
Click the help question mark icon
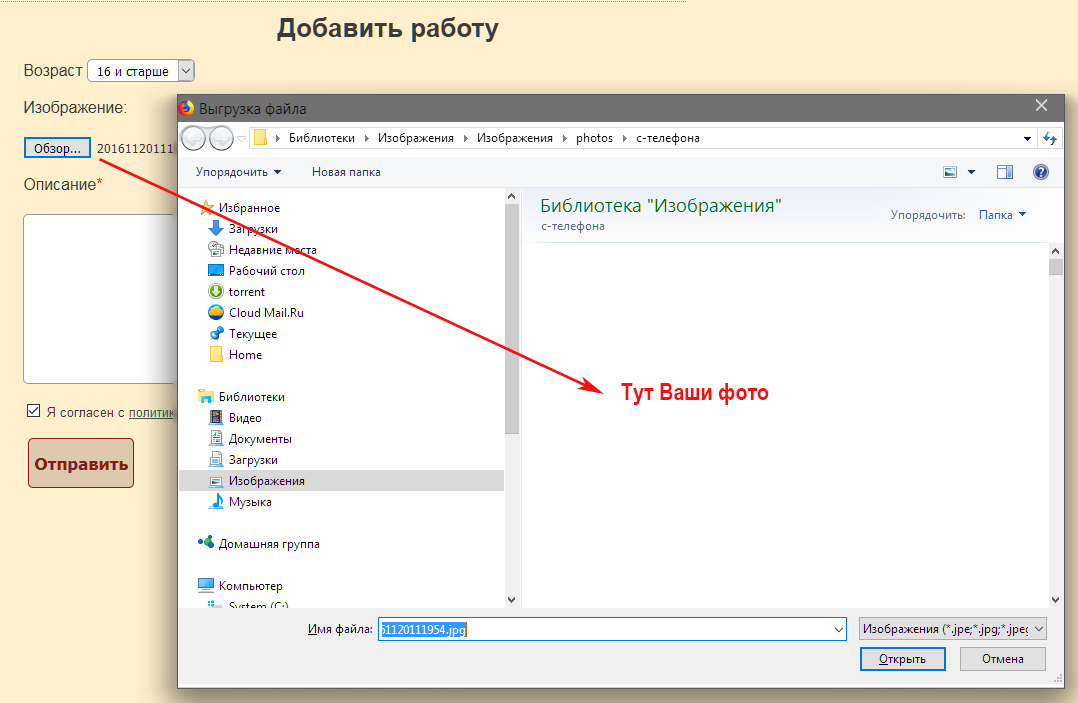(1041, 172)
